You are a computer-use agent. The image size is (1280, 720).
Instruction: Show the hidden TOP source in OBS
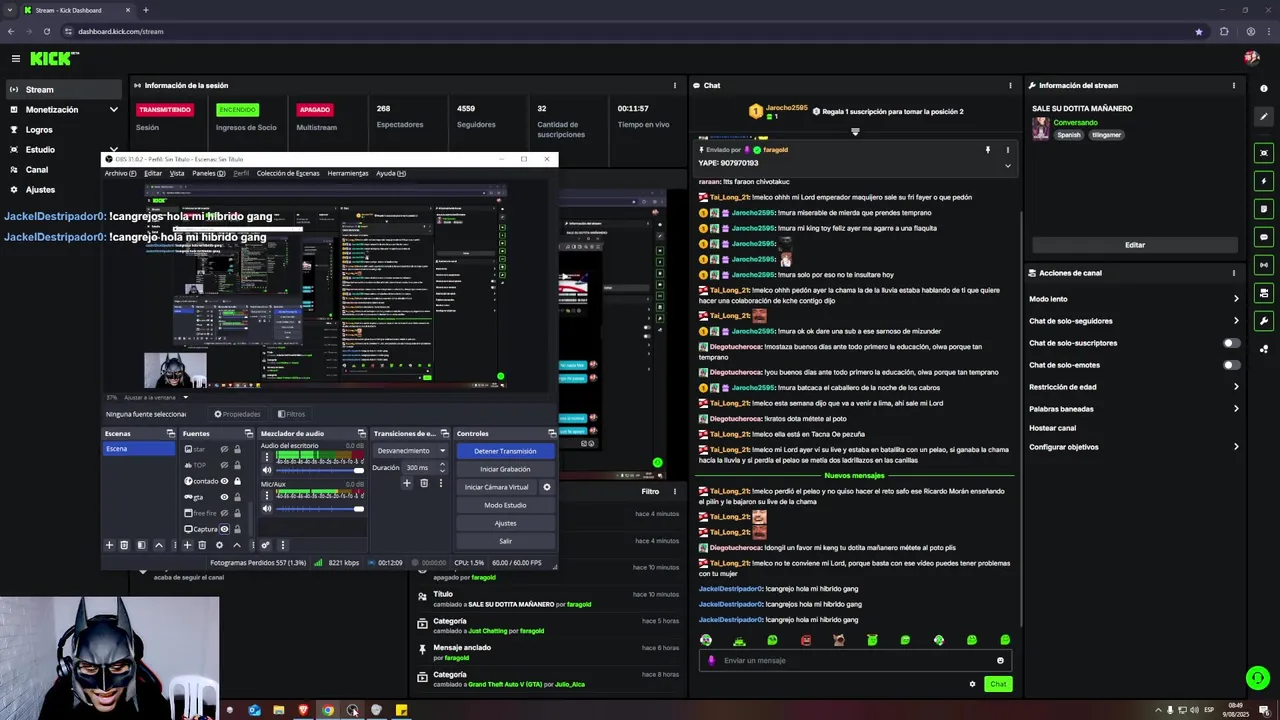click(x=224, y=465)
